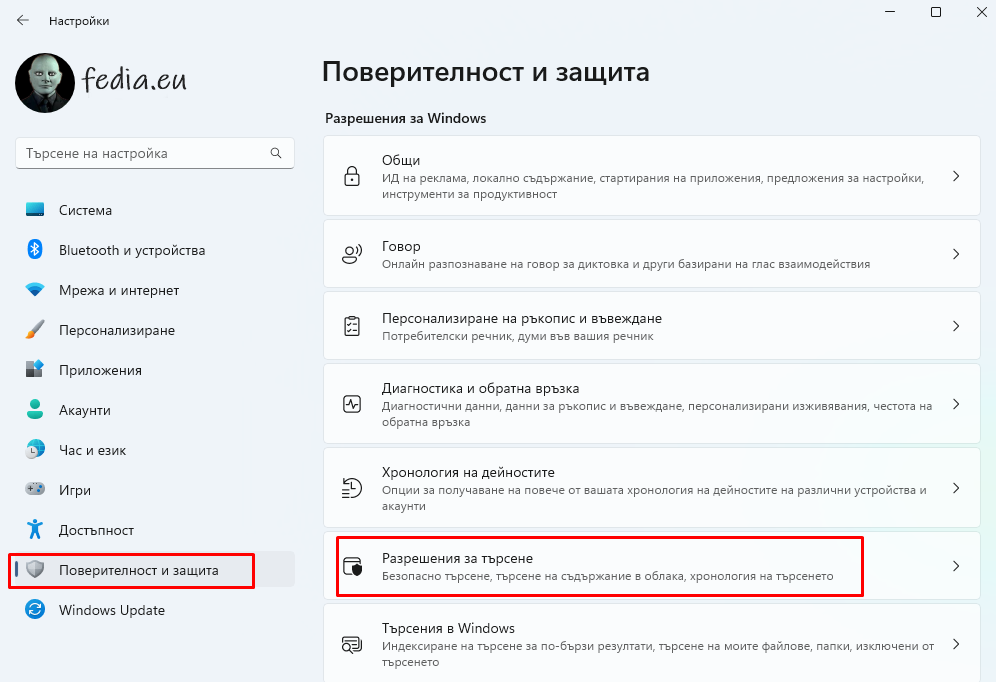Open Акаунти settings
The image size is (996, 682).
[x=154, y=410]
